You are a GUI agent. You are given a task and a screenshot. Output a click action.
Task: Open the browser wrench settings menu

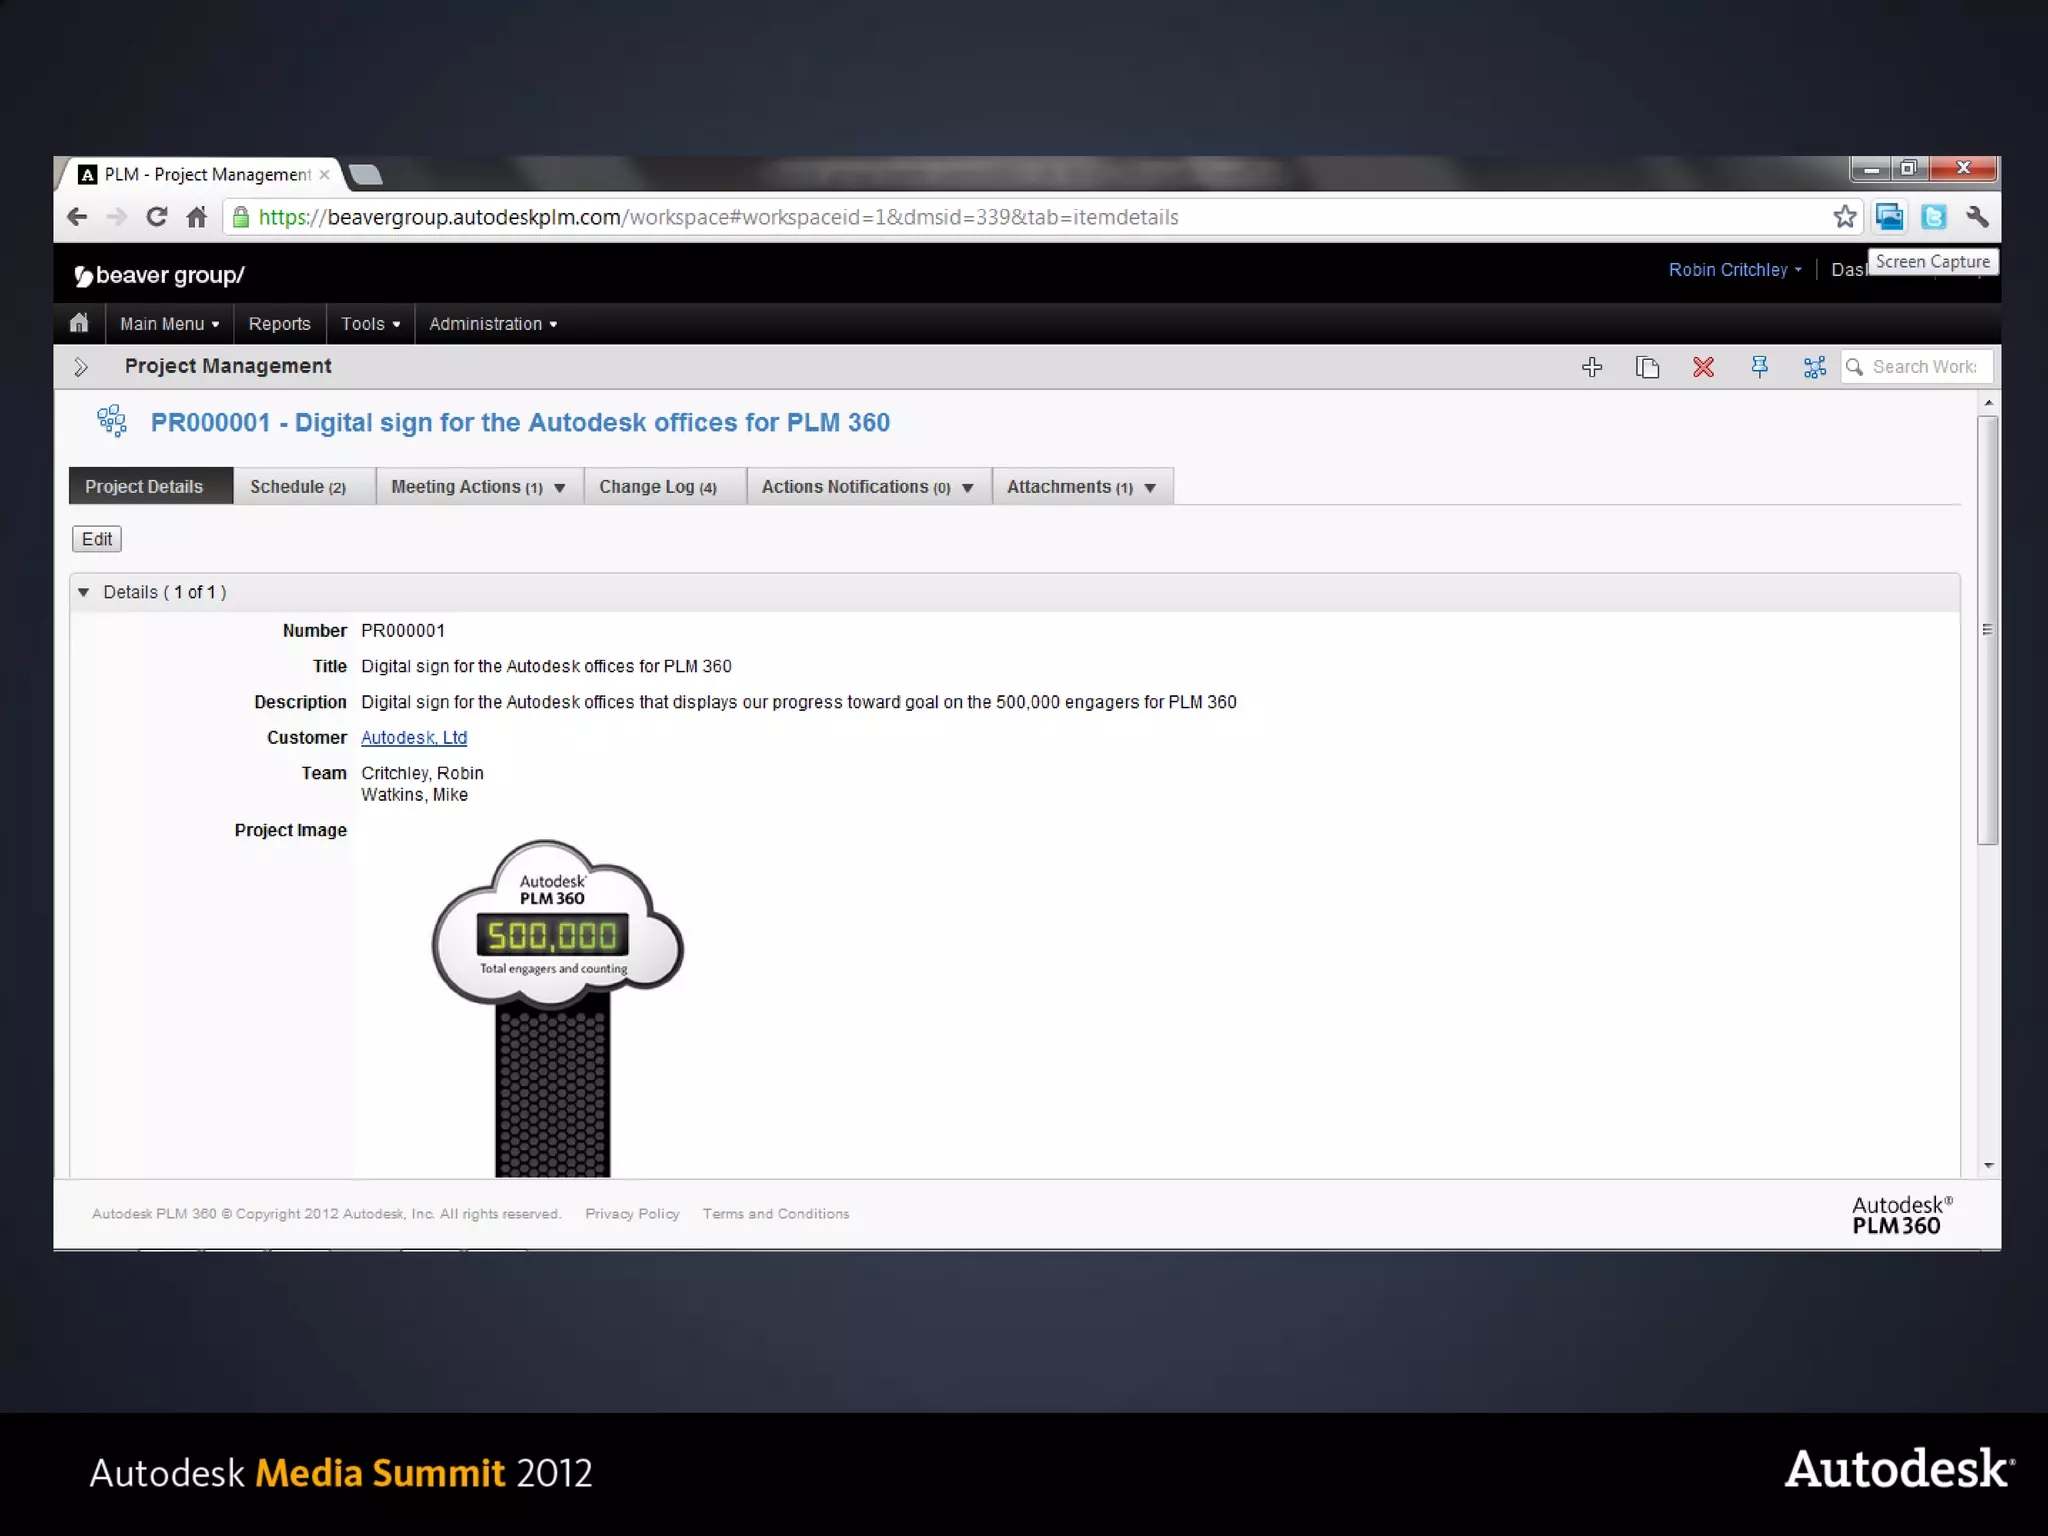(1977, 217)
